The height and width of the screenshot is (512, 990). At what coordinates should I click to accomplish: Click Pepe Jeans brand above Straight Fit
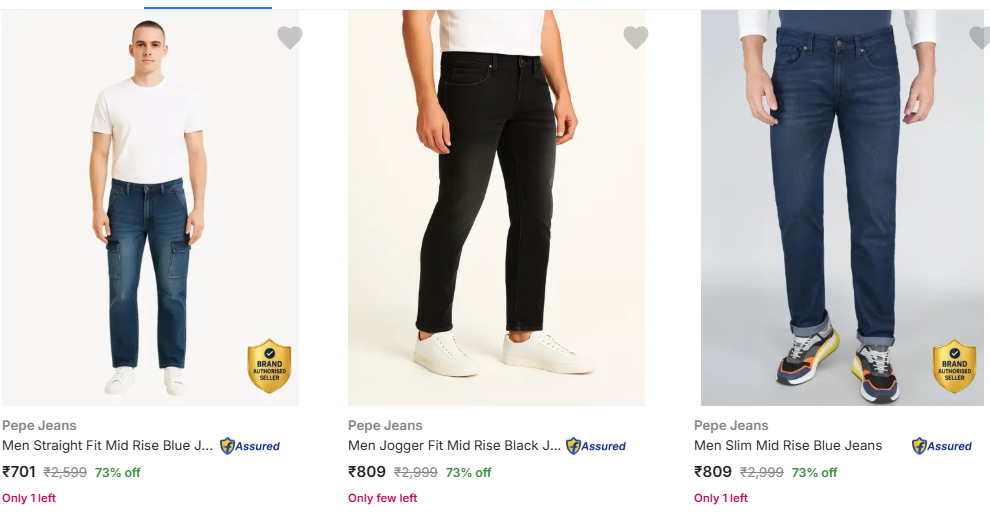[x=39, y=426]
